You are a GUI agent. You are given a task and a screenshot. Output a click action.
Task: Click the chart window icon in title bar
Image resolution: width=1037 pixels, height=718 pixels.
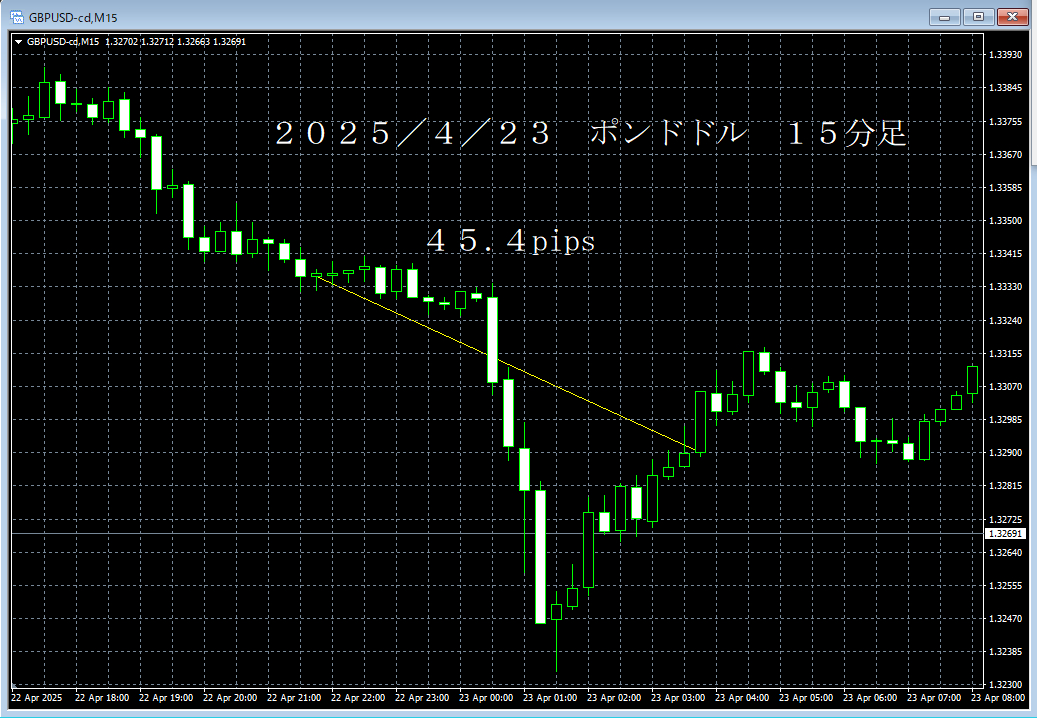(x=17, y=17)
